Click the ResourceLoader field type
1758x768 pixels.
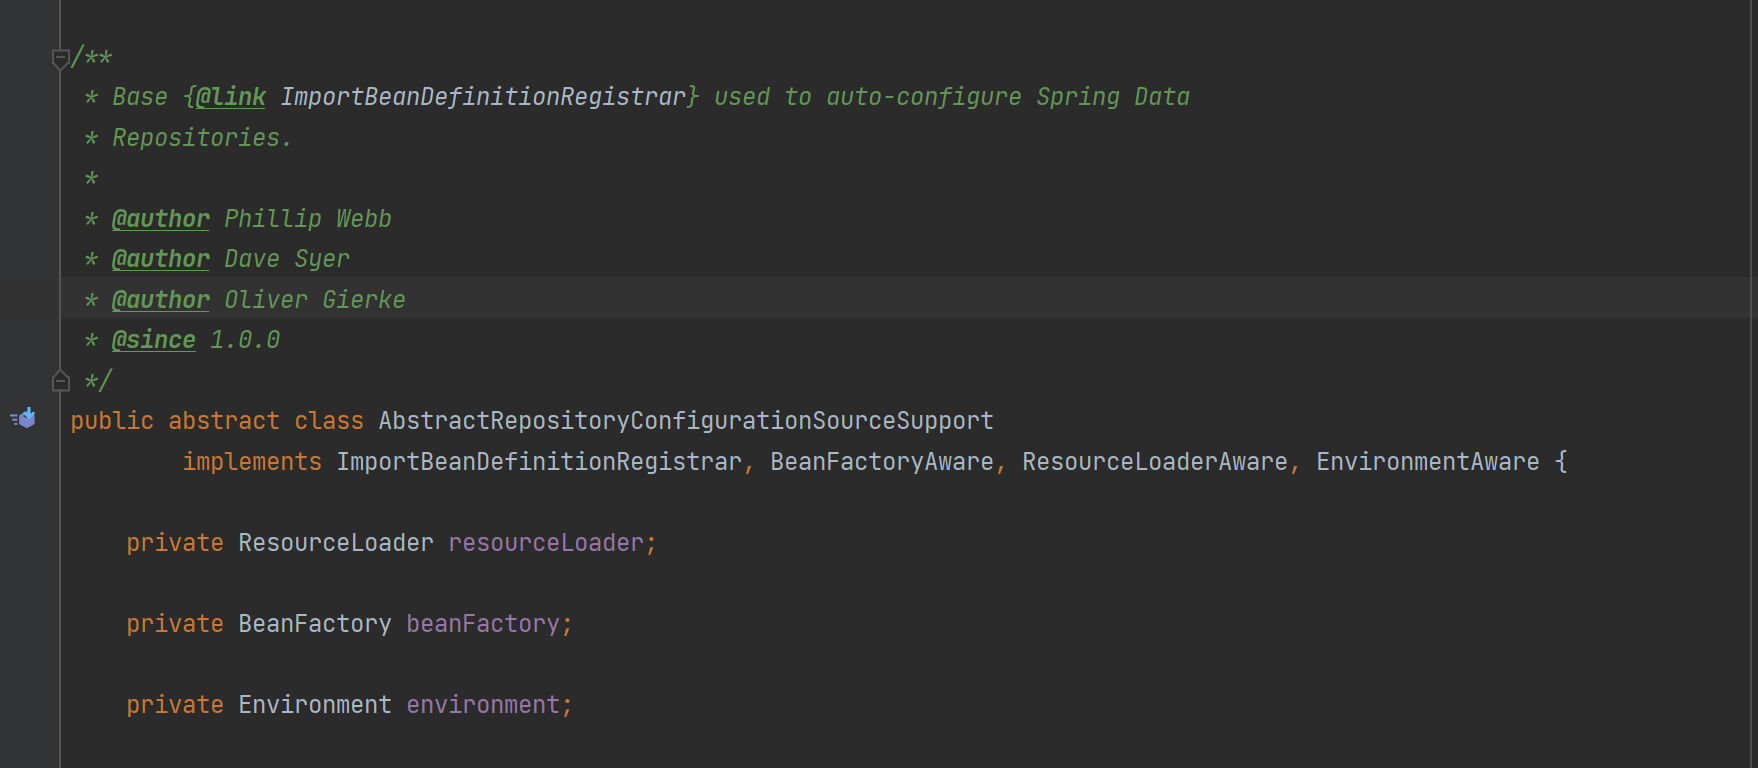pos(336,543)
